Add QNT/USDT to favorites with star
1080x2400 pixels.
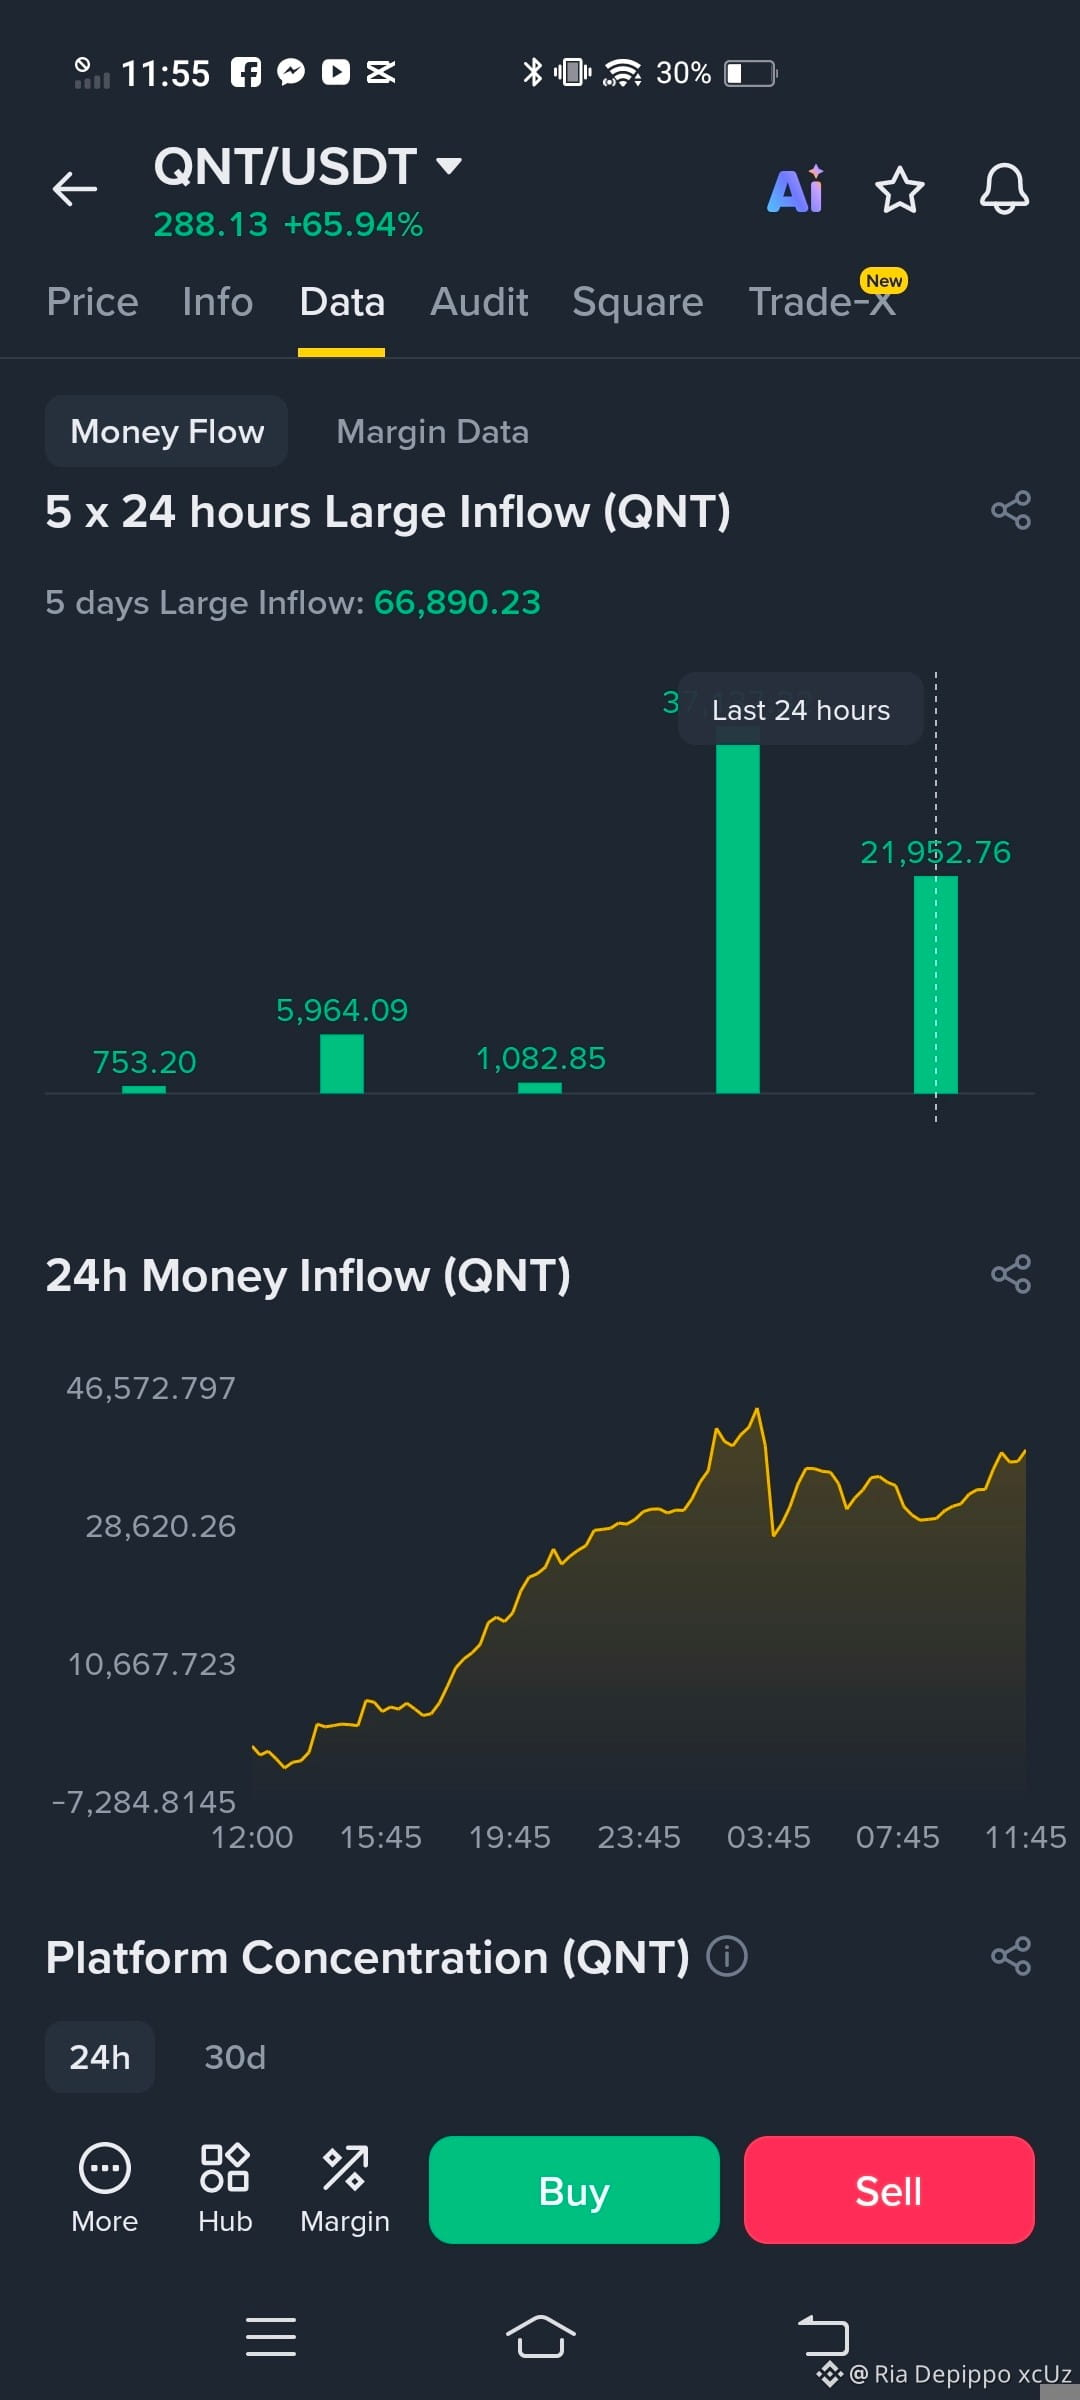pyautogui.click(x=900, y=189)
